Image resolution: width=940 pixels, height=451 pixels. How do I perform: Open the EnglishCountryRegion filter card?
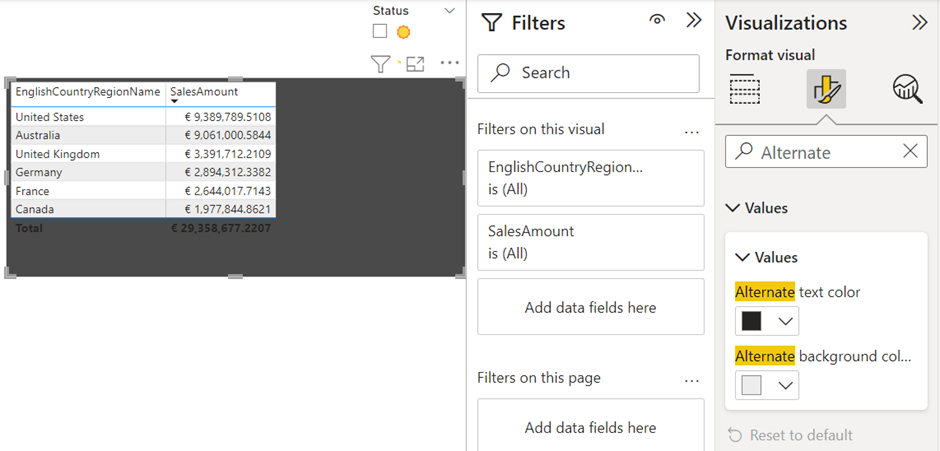click(590, 178)
